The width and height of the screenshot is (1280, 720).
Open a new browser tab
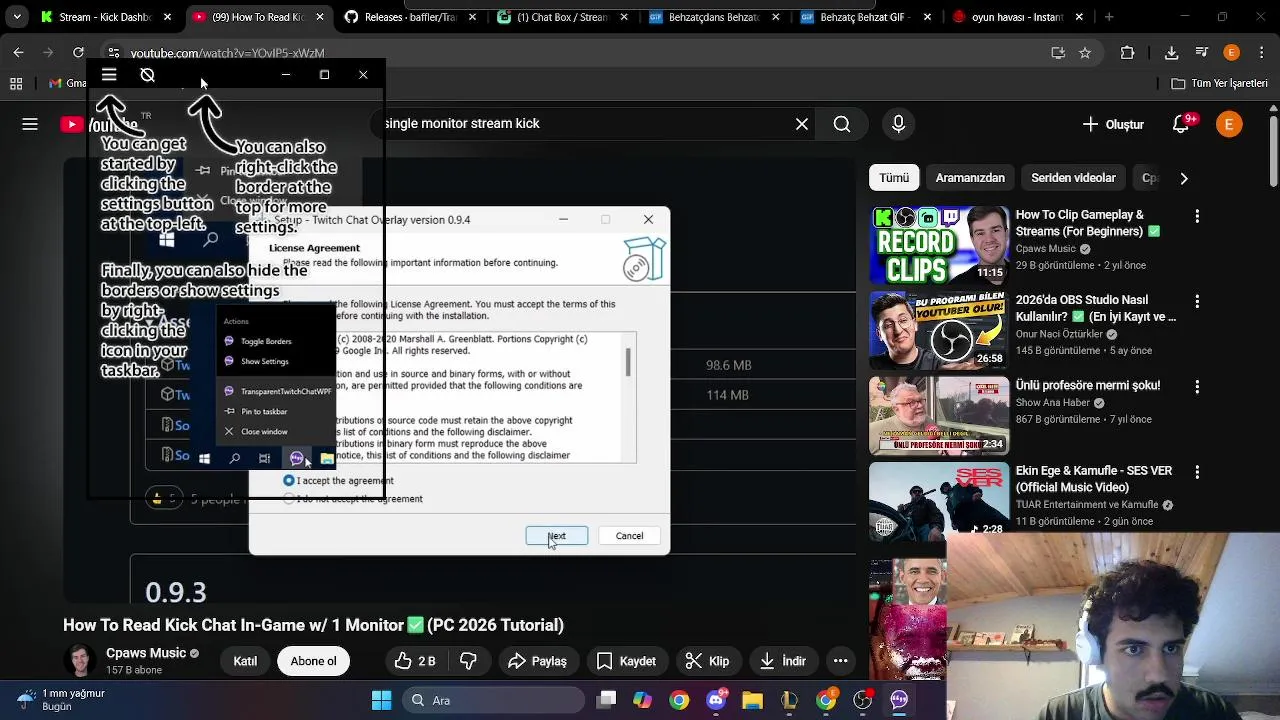point(1108,17)
